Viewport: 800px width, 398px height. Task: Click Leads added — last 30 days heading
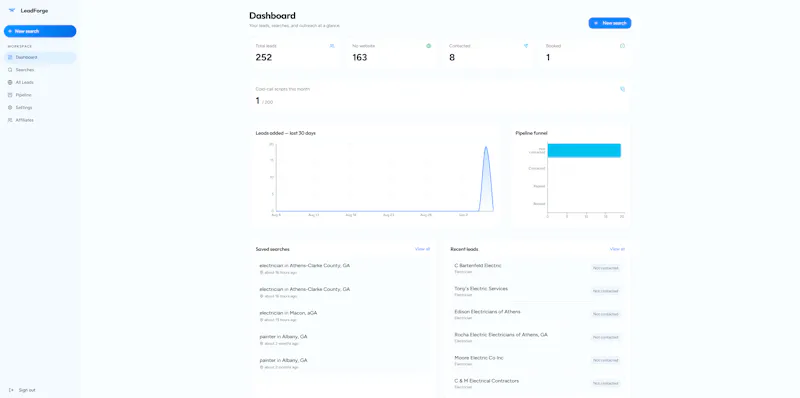[x=286, y=133]
